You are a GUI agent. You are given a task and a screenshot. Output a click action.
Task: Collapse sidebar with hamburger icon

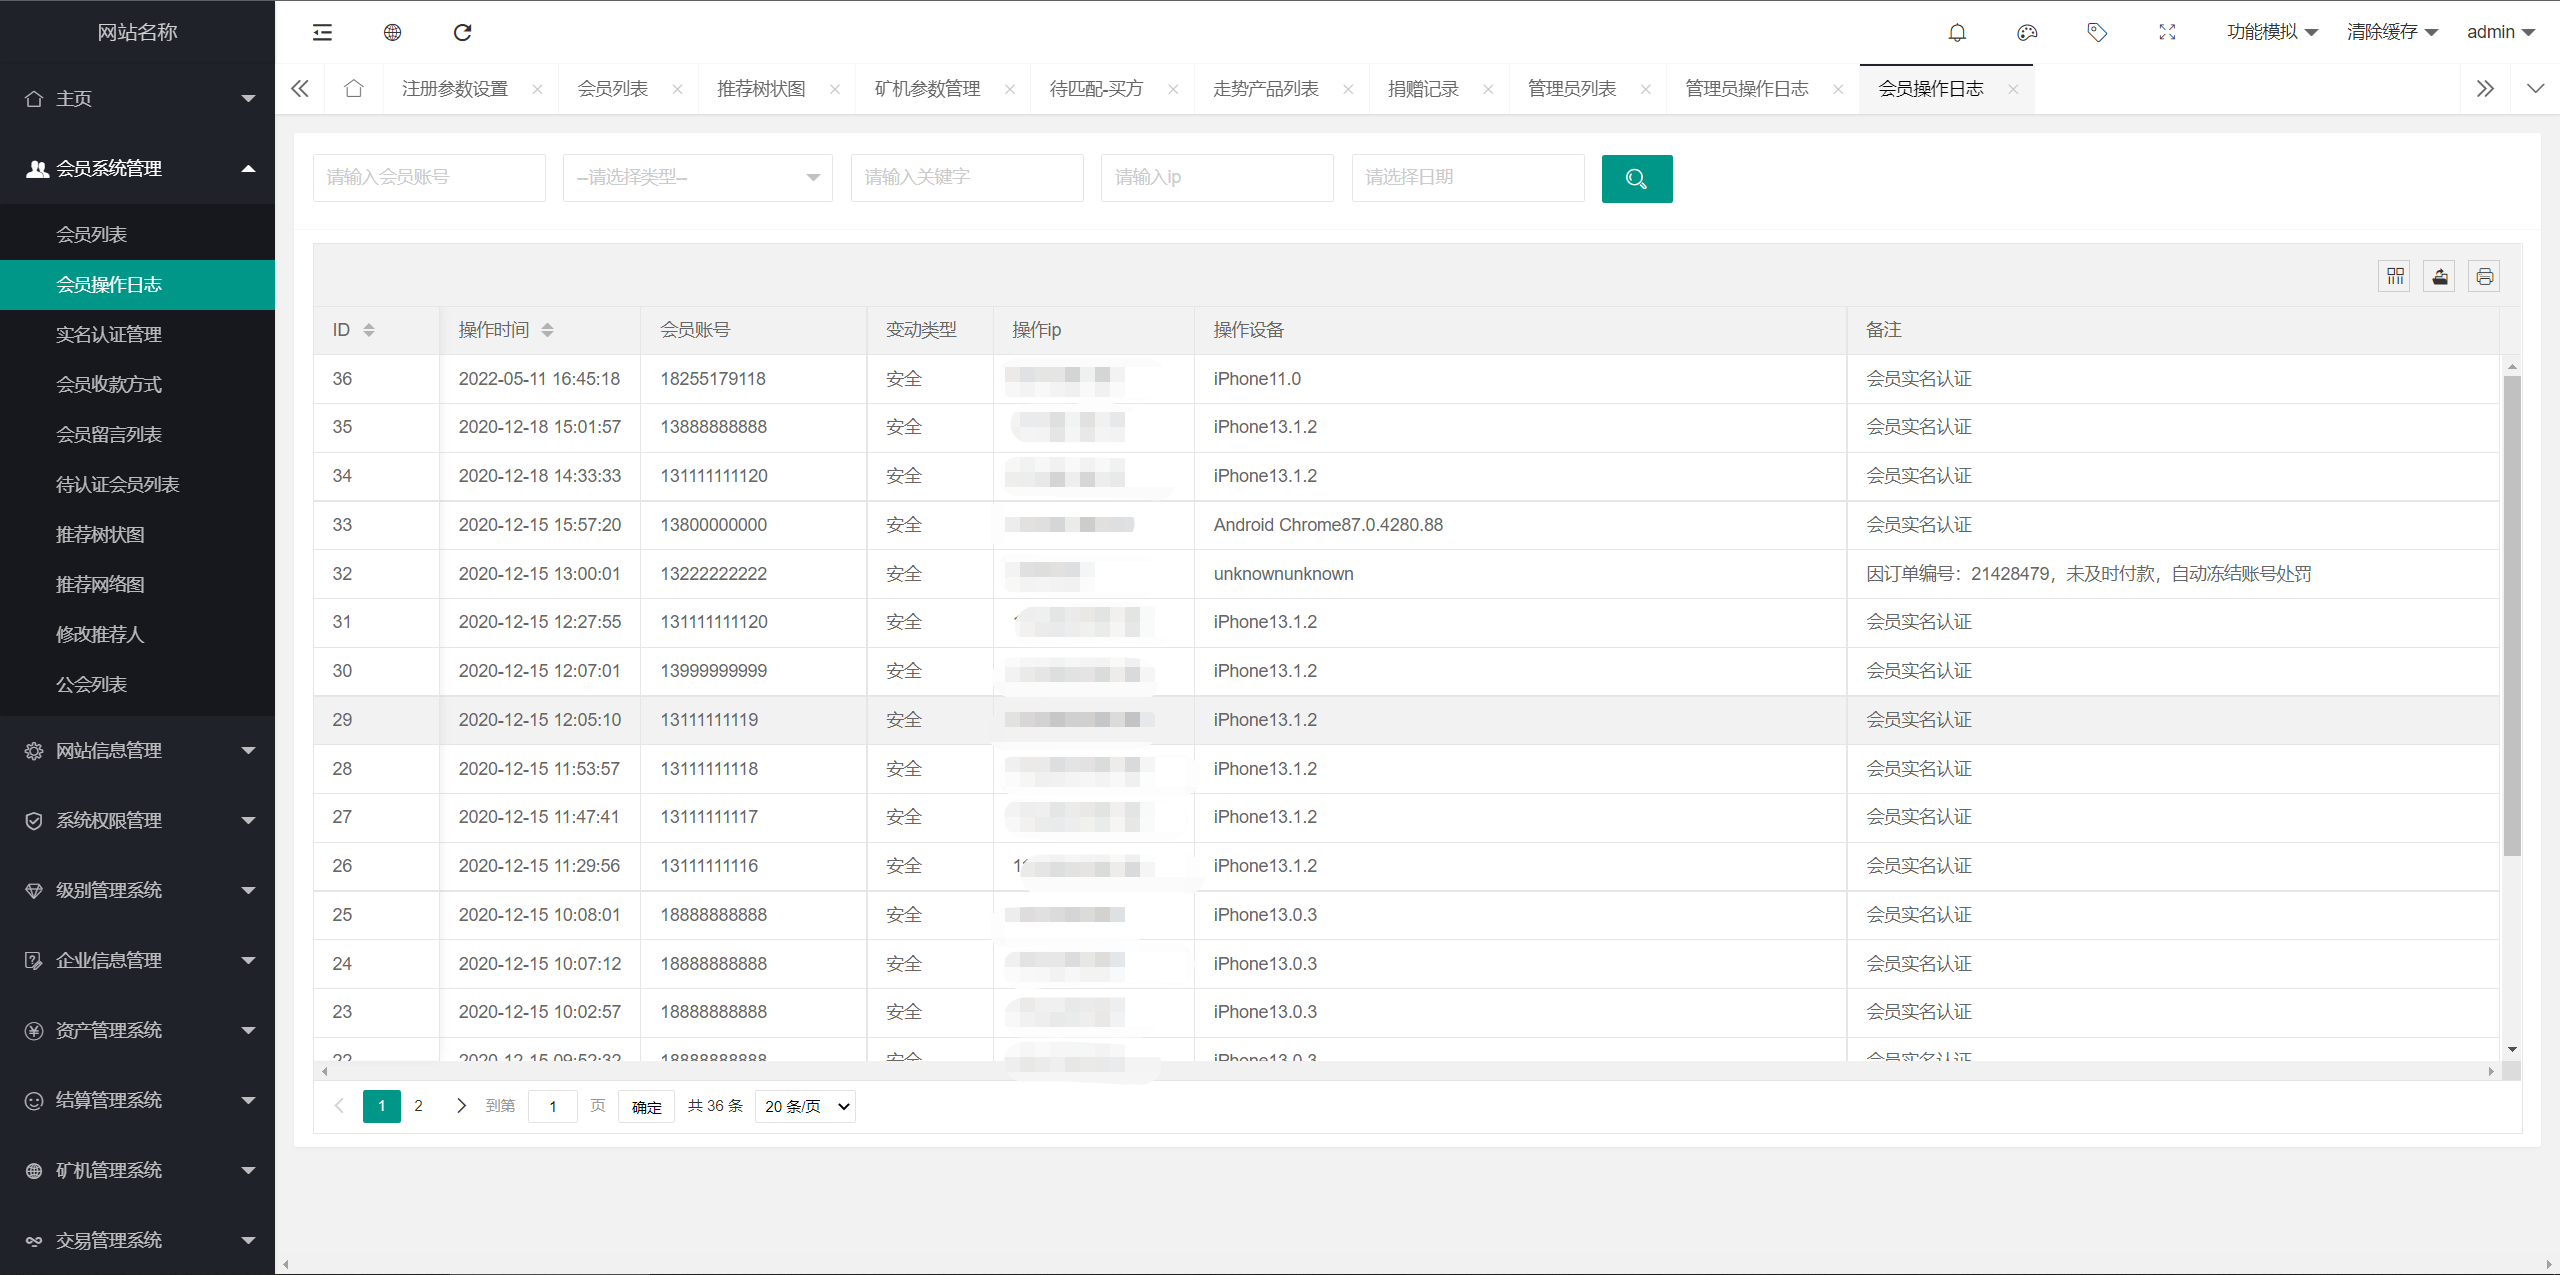point(322,32)
